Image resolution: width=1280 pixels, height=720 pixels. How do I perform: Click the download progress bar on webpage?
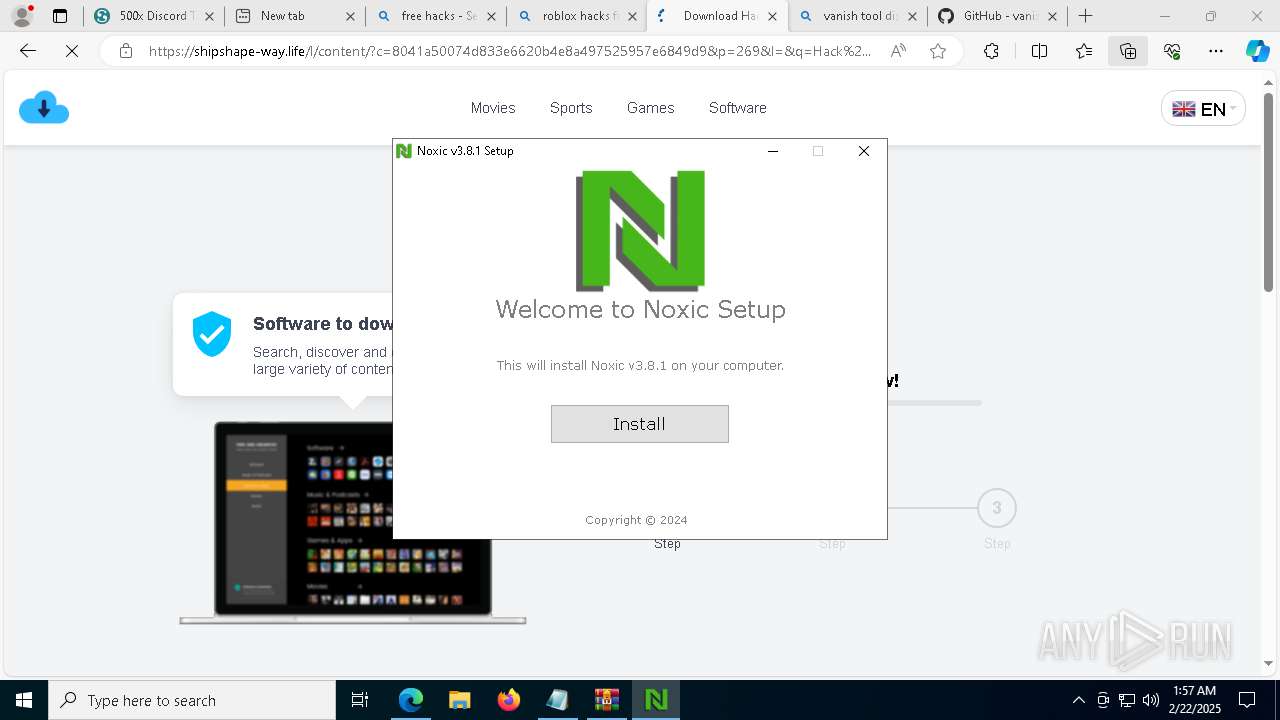[x=934, y=403]
